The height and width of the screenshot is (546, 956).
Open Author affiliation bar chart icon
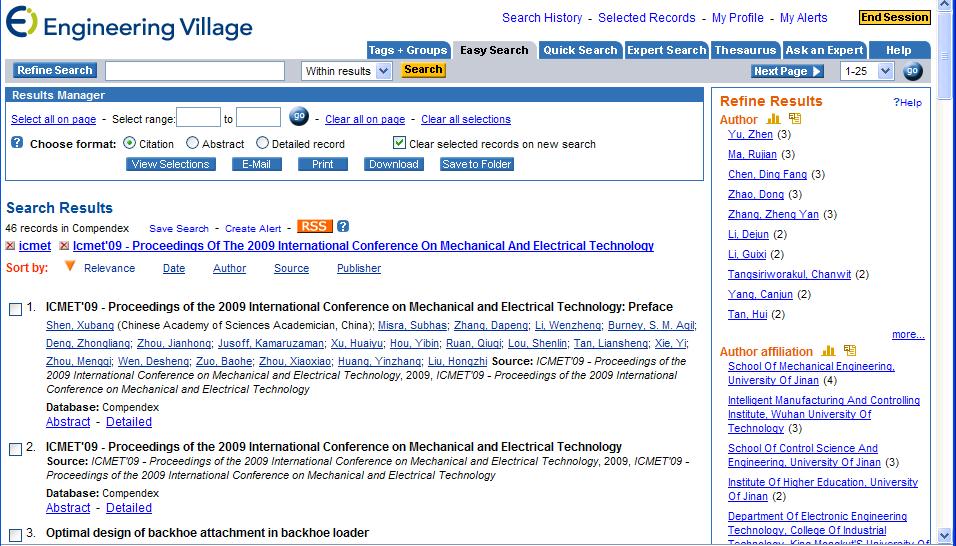coord(828,351)
